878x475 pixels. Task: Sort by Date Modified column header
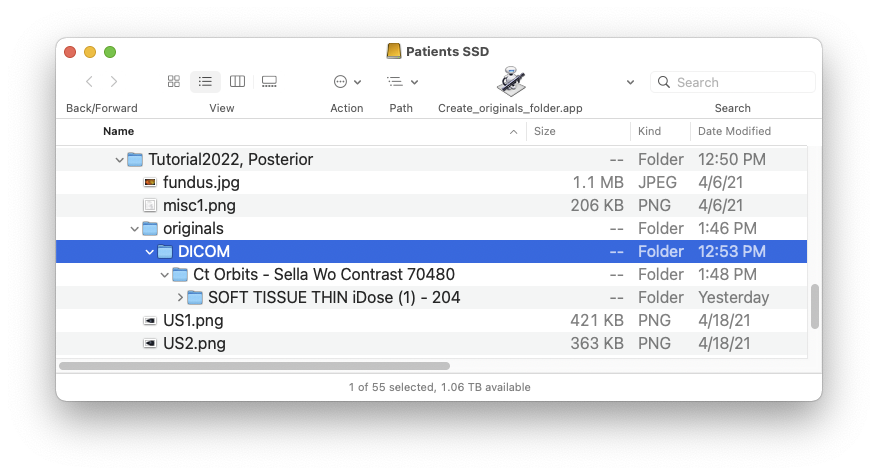[x=734, y=131]
